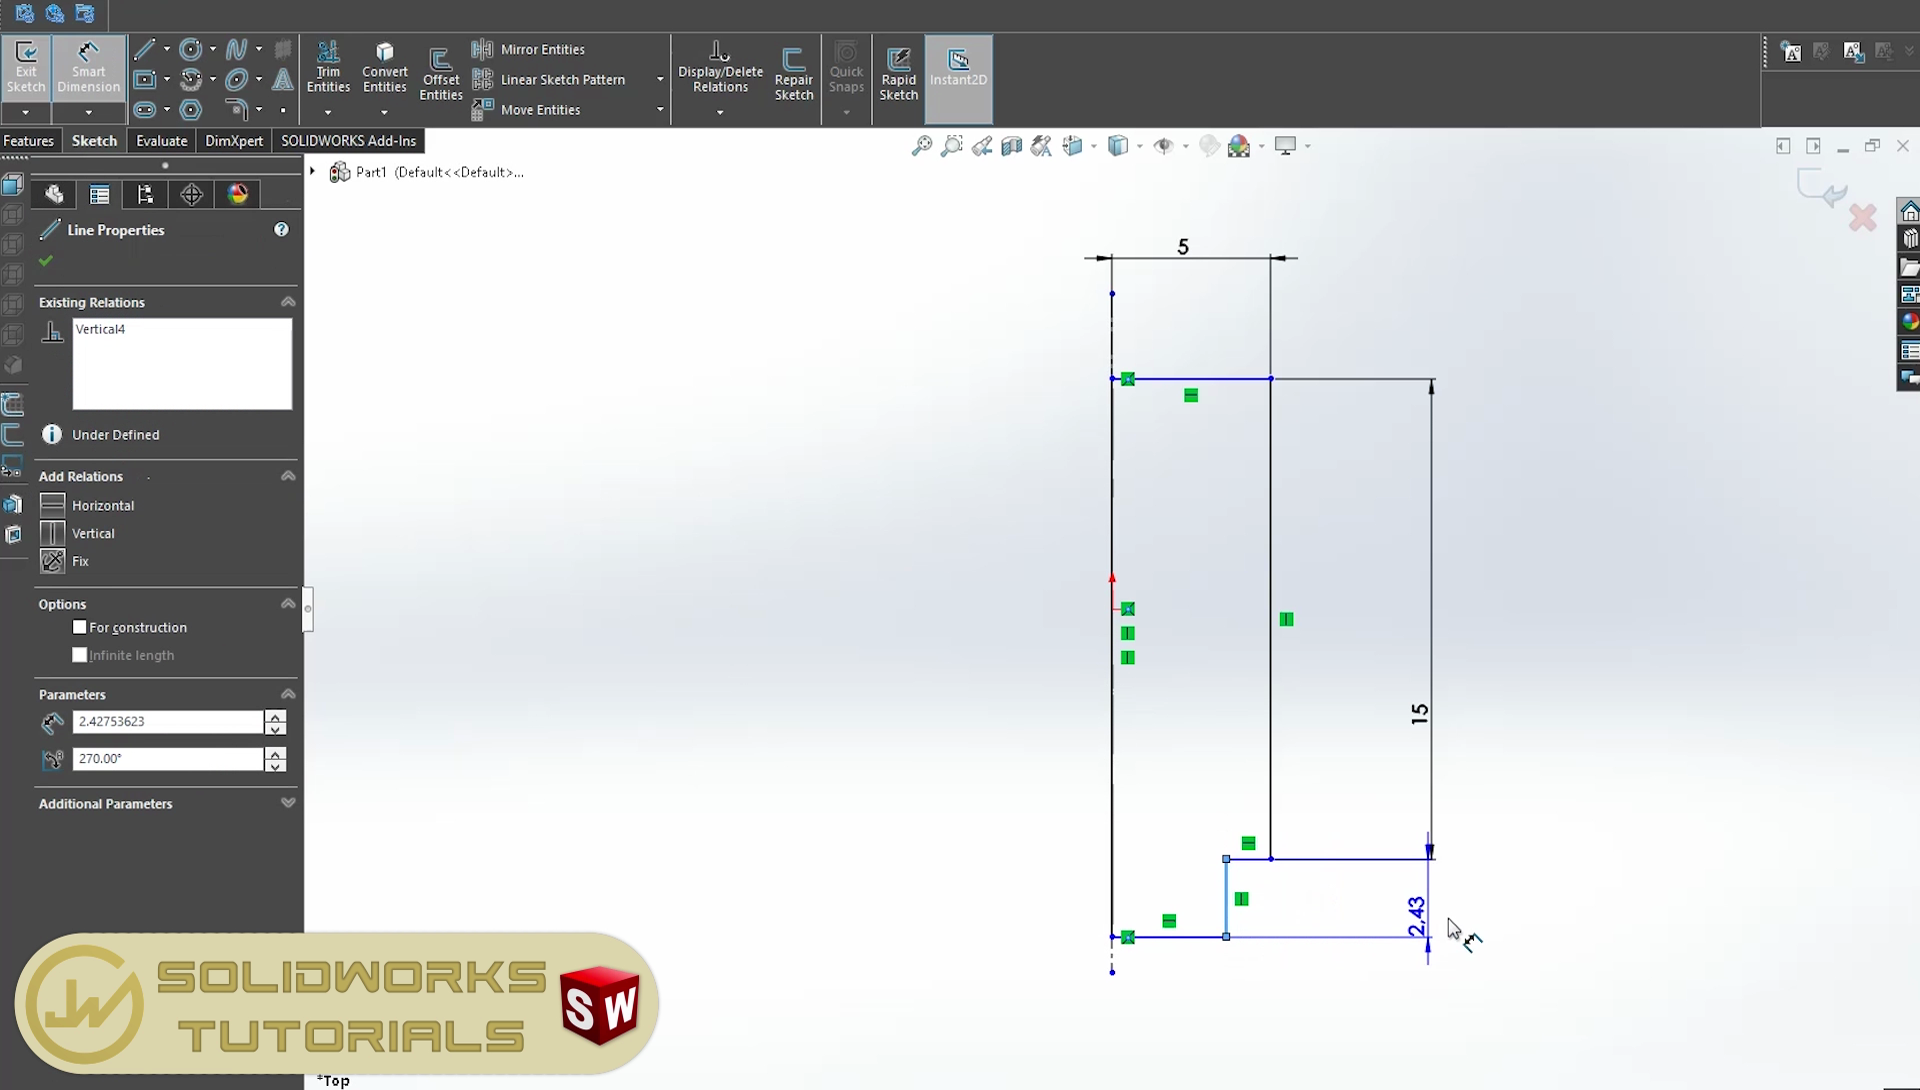Collapse the Options section

click(x=286, y=602)
